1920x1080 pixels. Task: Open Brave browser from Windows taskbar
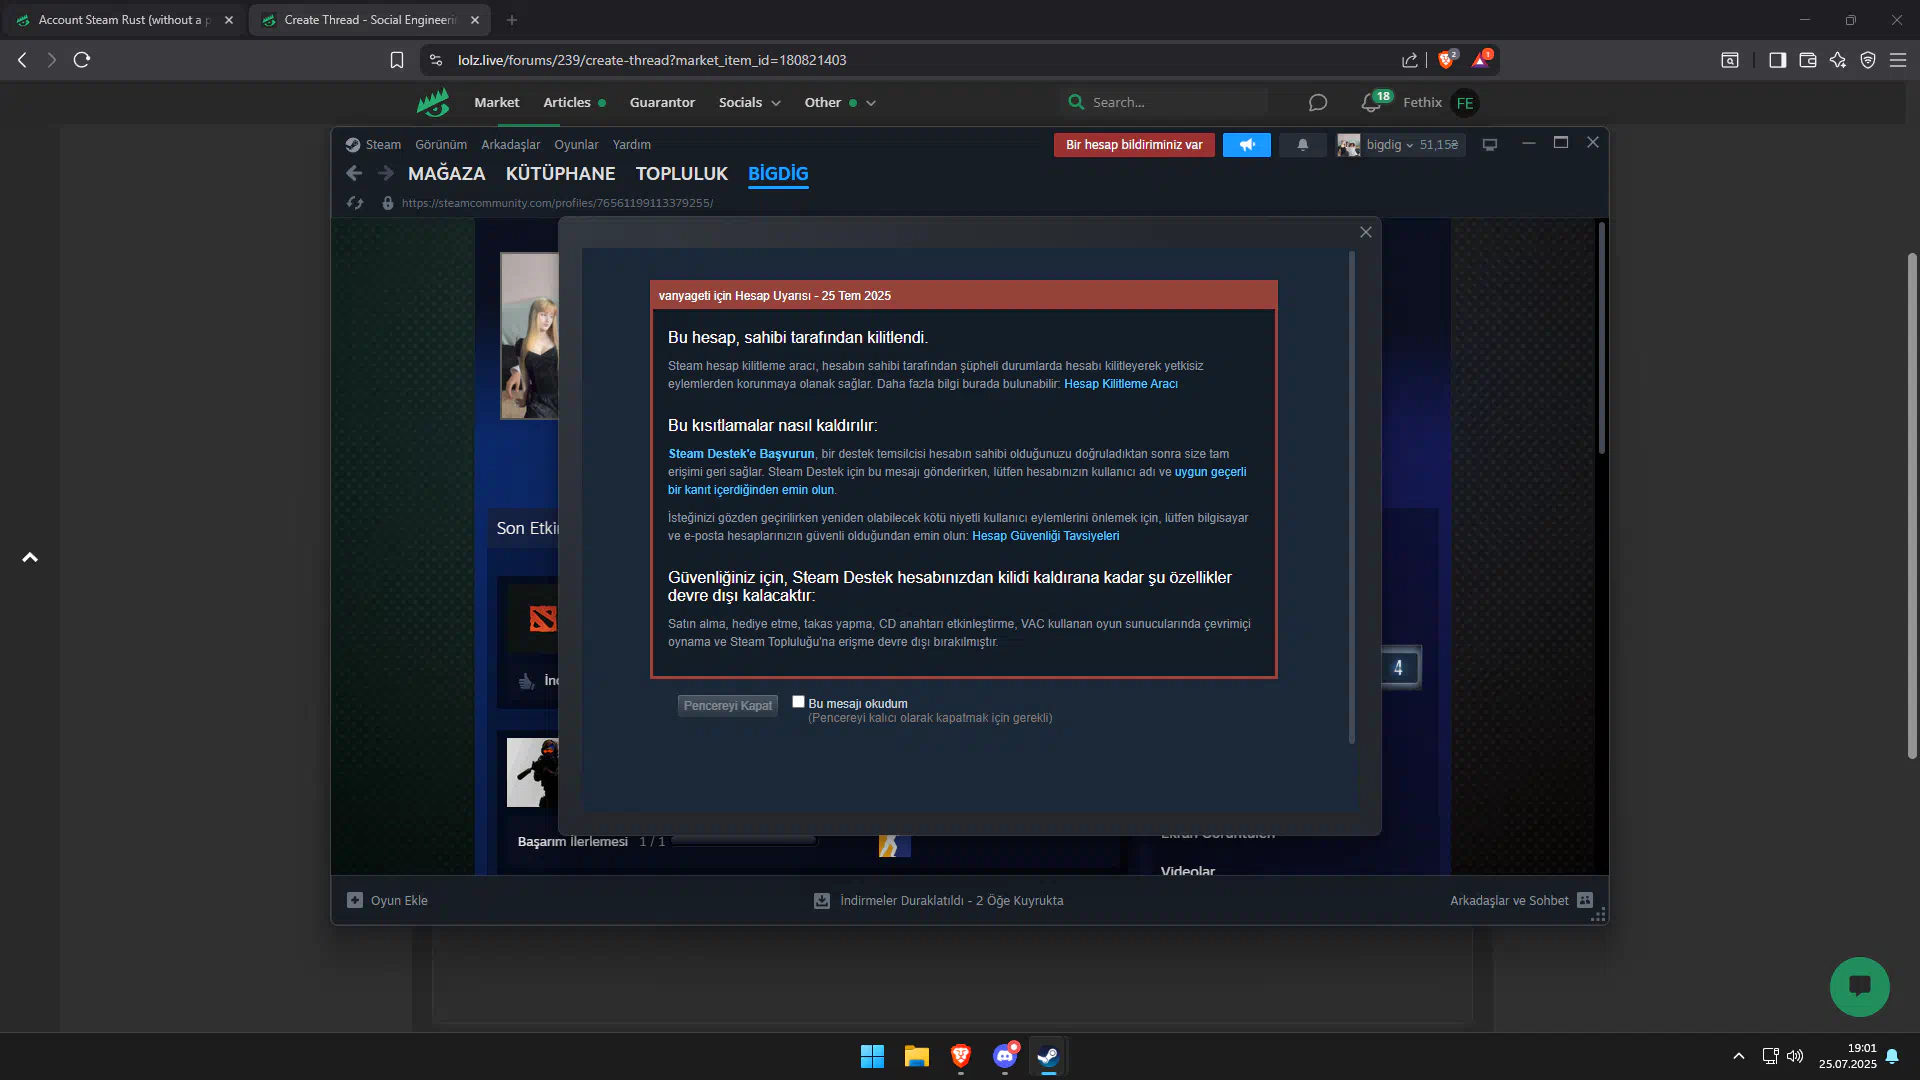[x=961, y=1056]
